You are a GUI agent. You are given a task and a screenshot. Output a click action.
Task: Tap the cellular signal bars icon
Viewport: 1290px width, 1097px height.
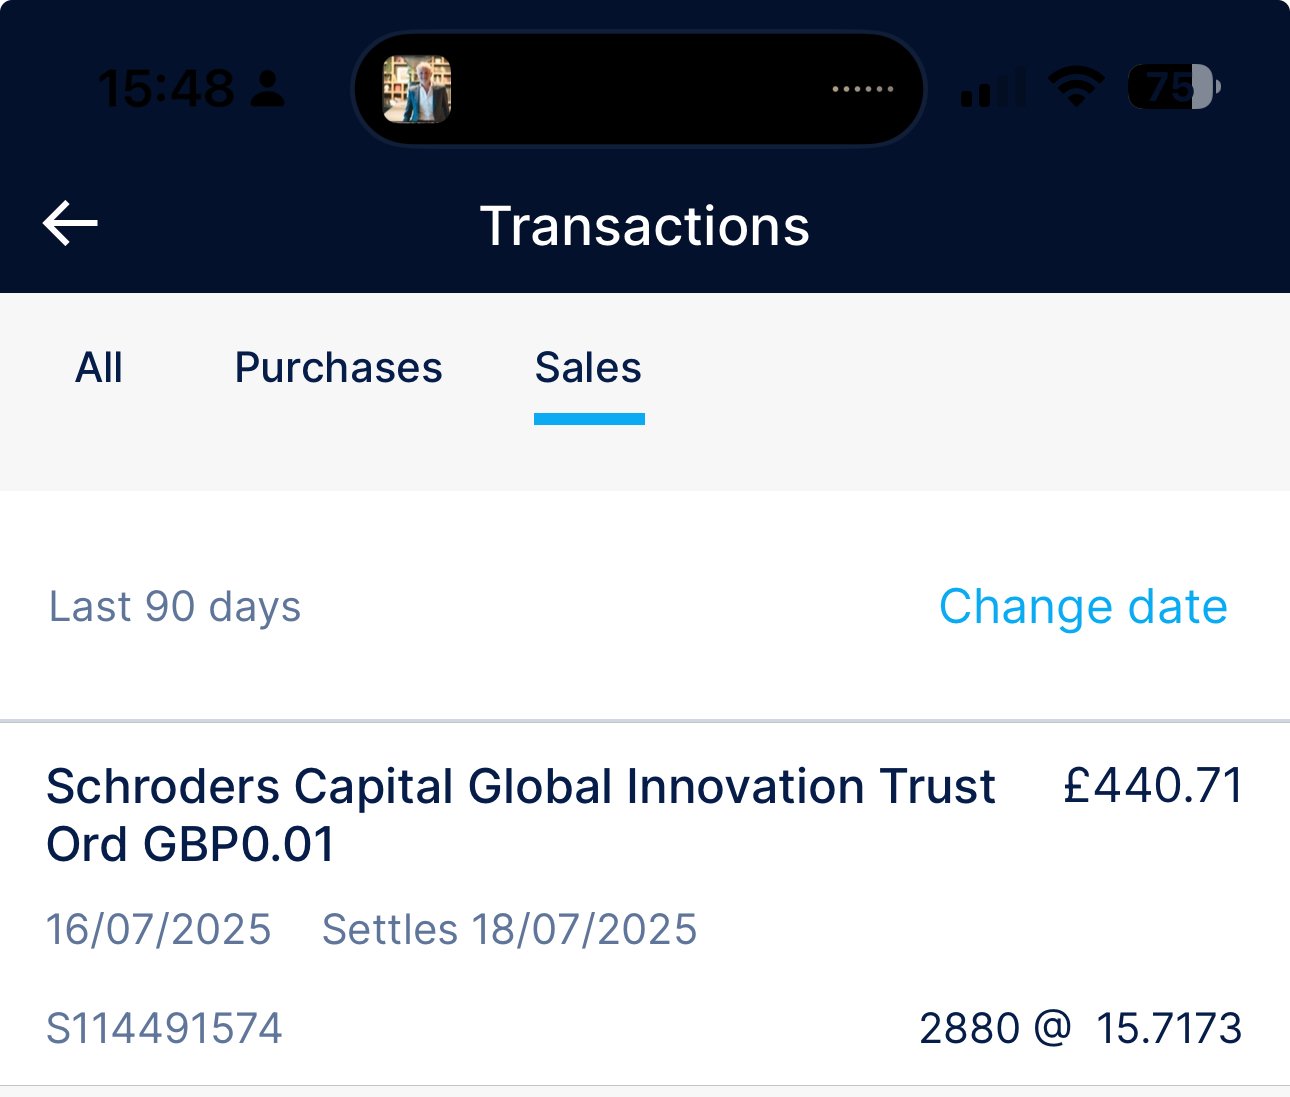(992, 88)
